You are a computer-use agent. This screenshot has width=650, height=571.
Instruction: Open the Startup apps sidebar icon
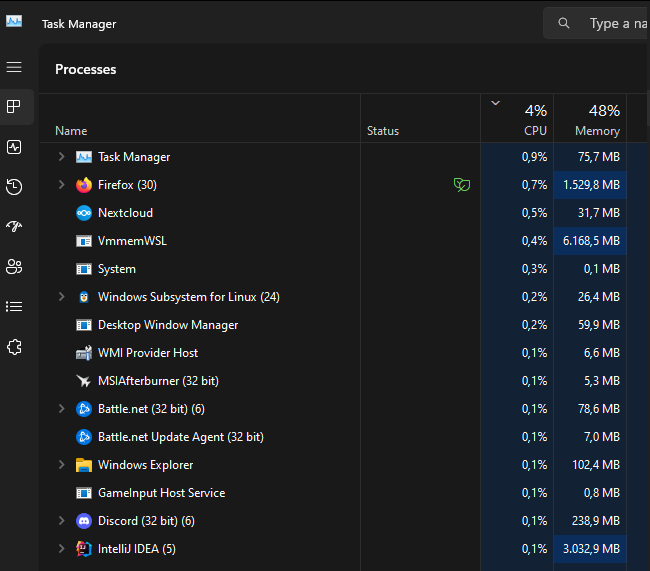(14, 227)
